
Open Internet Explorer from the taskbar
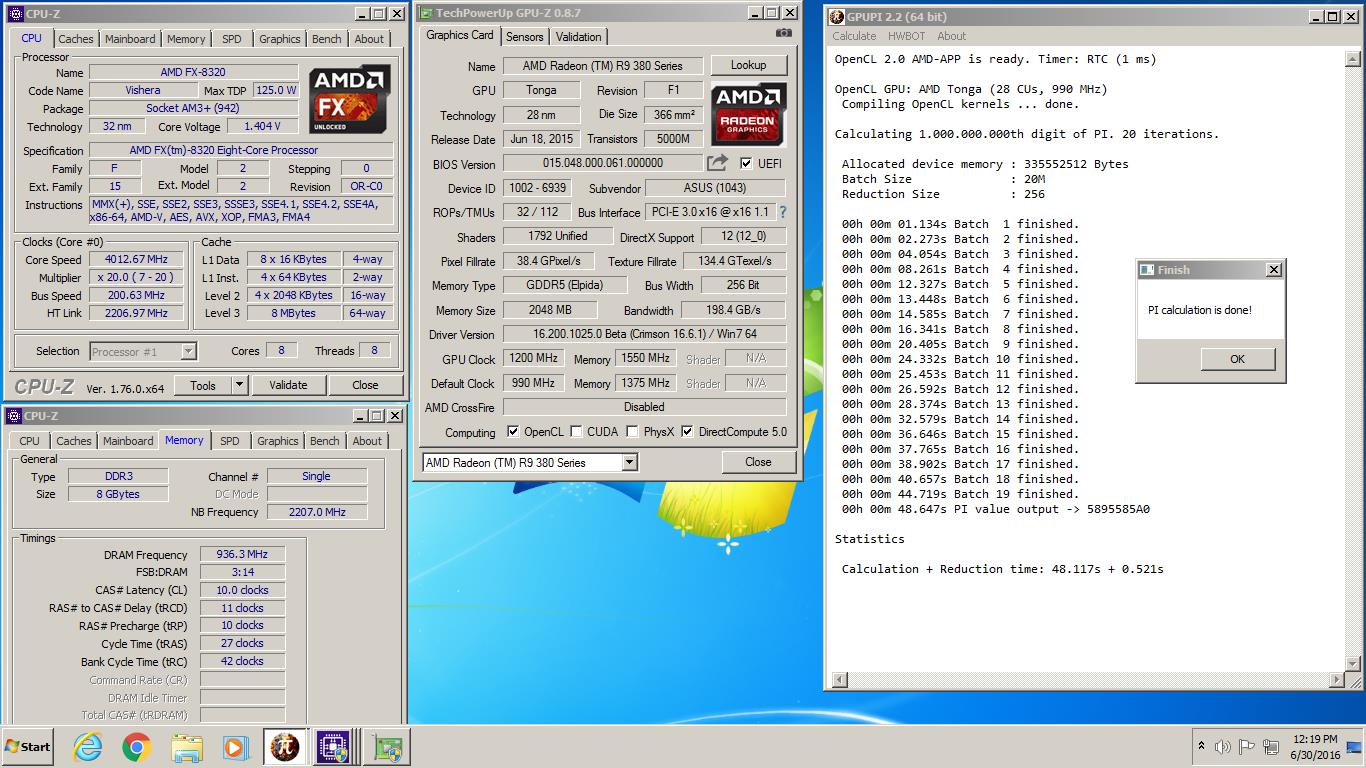[x=88, y=747]
